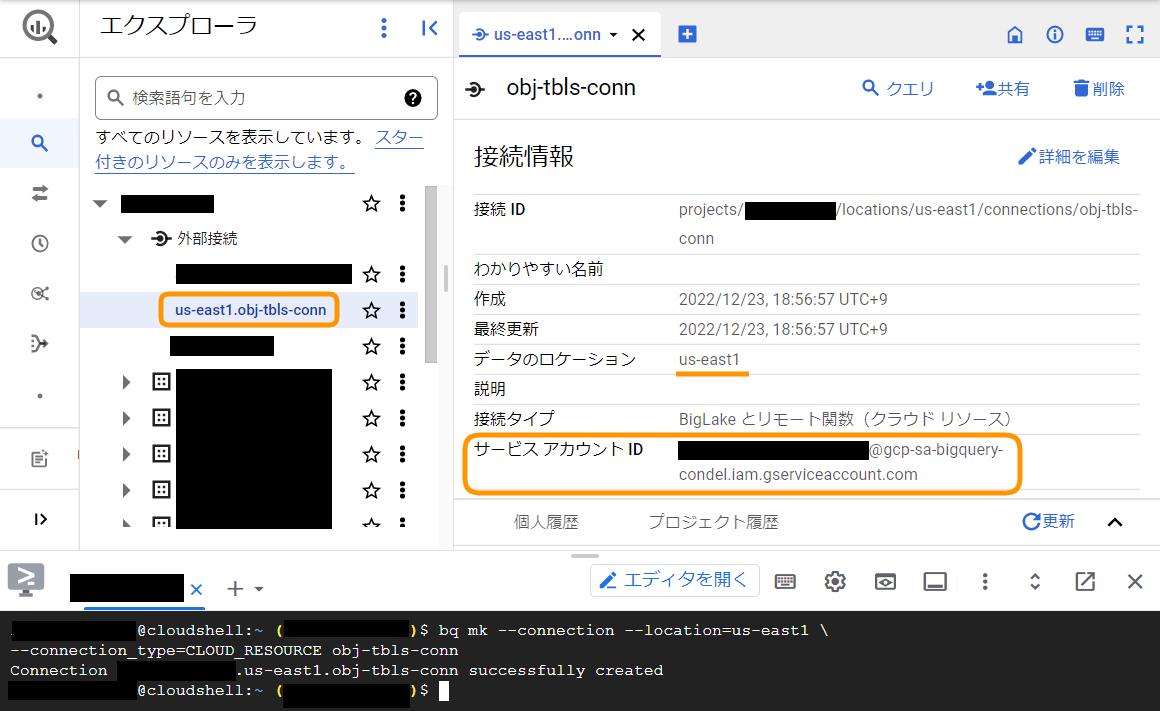The height and width of the screenshot is (711, 1160).
Task: Expand the third dataset node
Action: click(127, 454)
